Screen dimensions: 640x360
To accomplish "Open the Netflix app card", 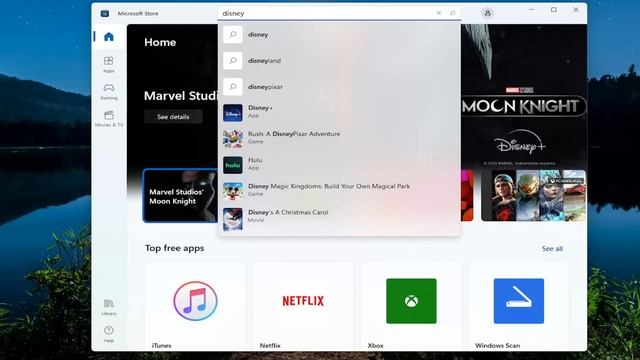I will [303, 306].
